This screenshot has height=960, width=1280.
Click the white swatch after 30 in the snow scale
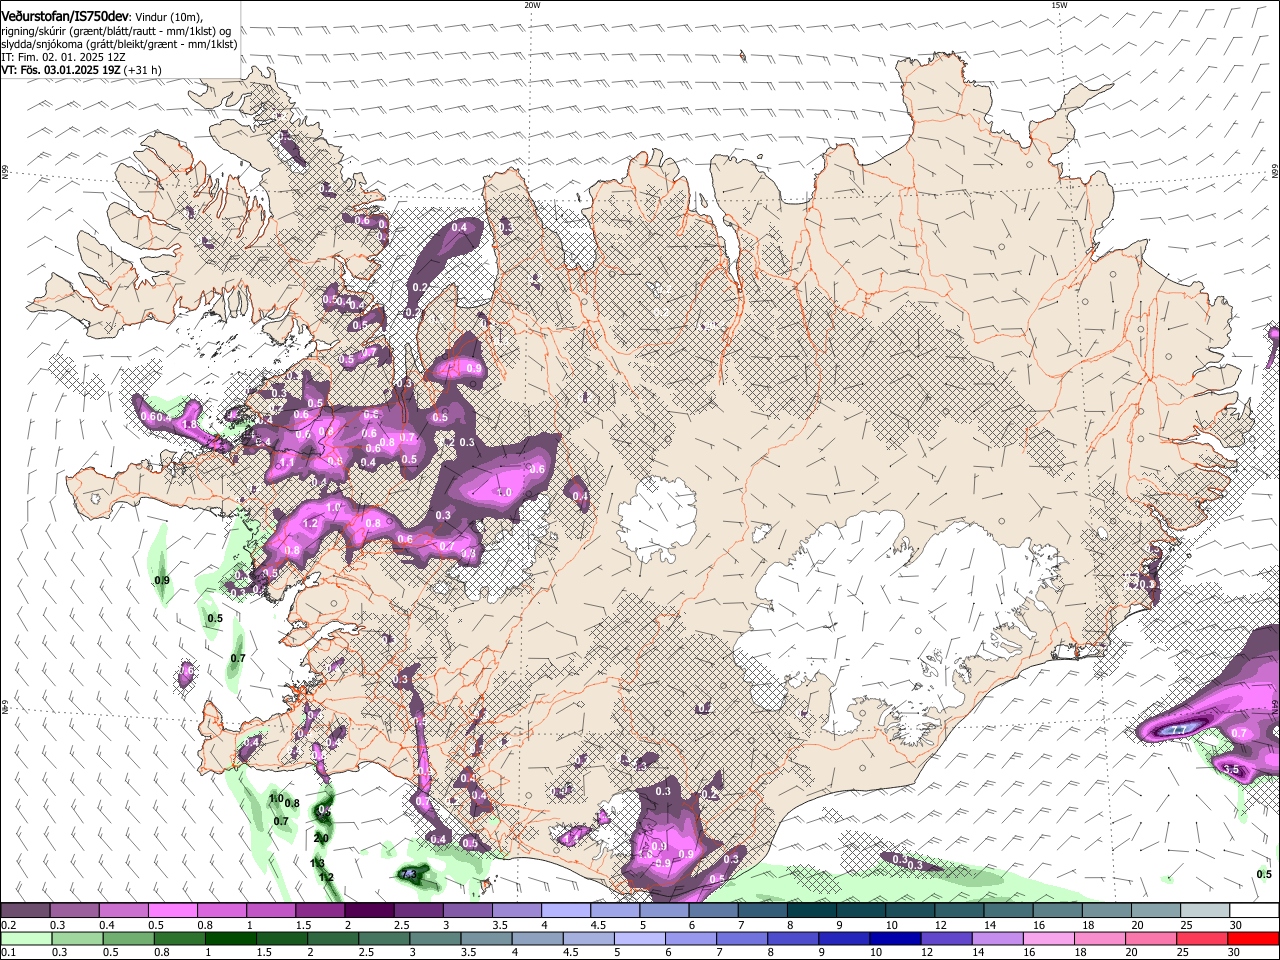(x=1252, y=911)
